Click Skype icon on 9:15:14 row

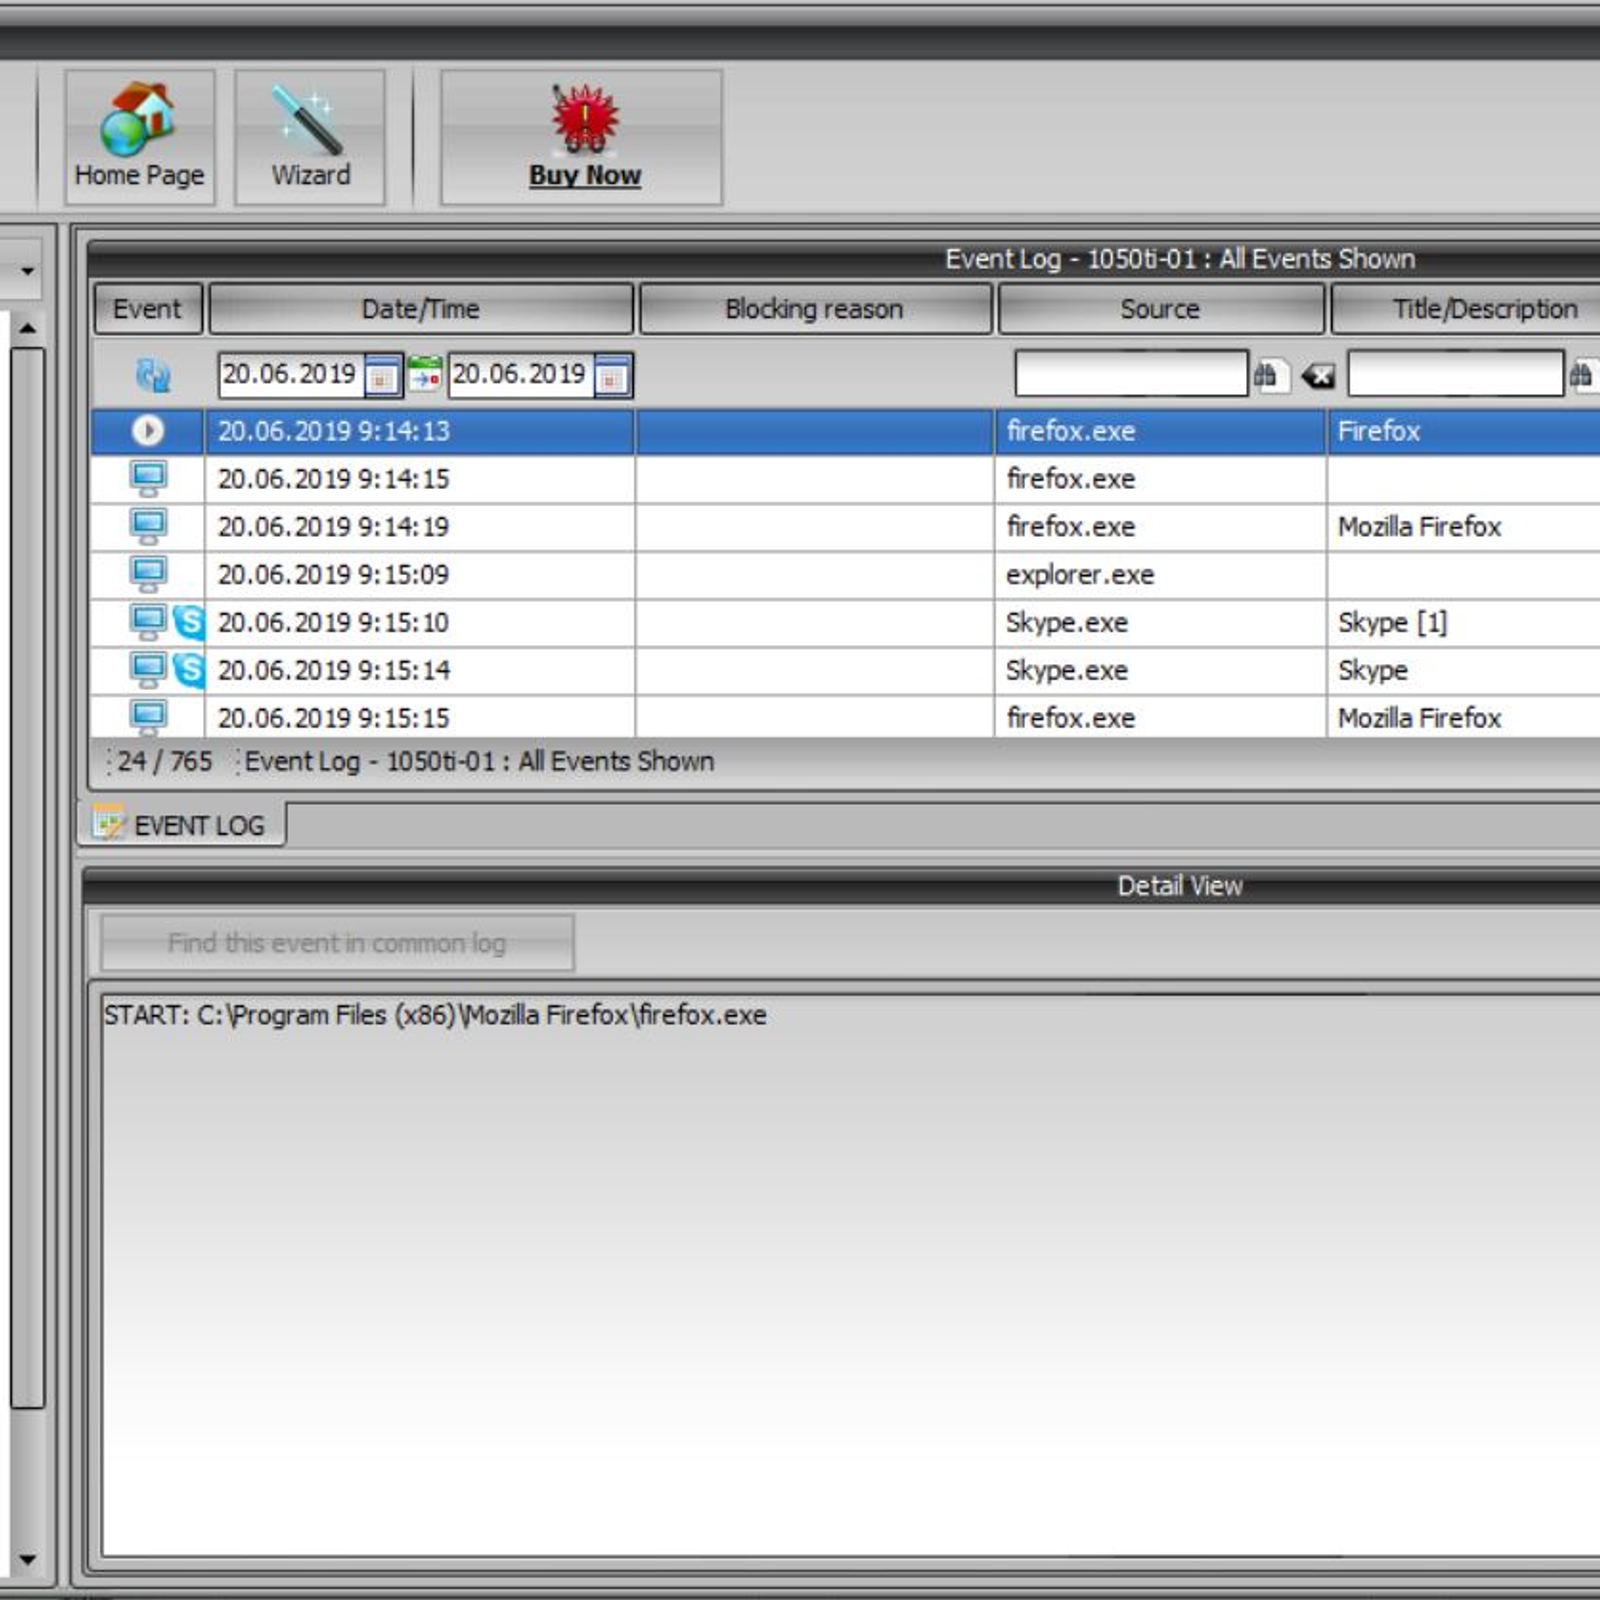(188, 670)
